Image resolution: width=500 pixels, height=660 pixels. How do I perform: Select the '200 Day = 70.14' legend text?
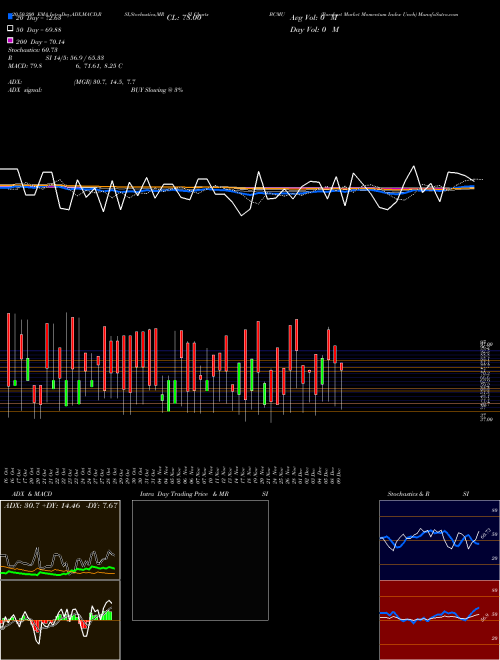40,41
